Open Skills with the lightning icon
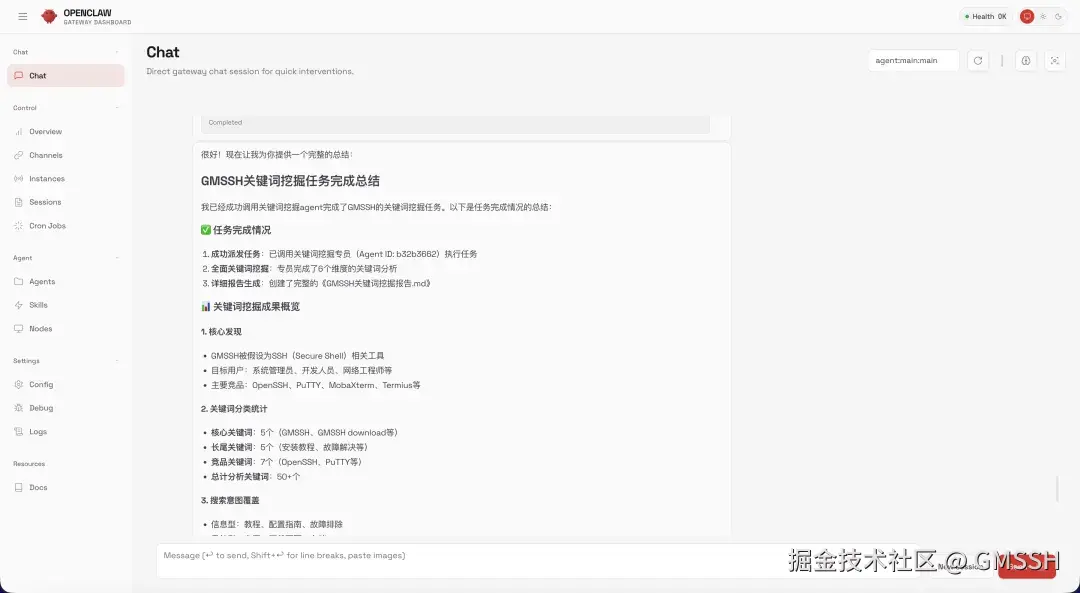Image resolution: width=1080 pixels, height=593 pixels. pyautogui.click(x=65, y=305)
